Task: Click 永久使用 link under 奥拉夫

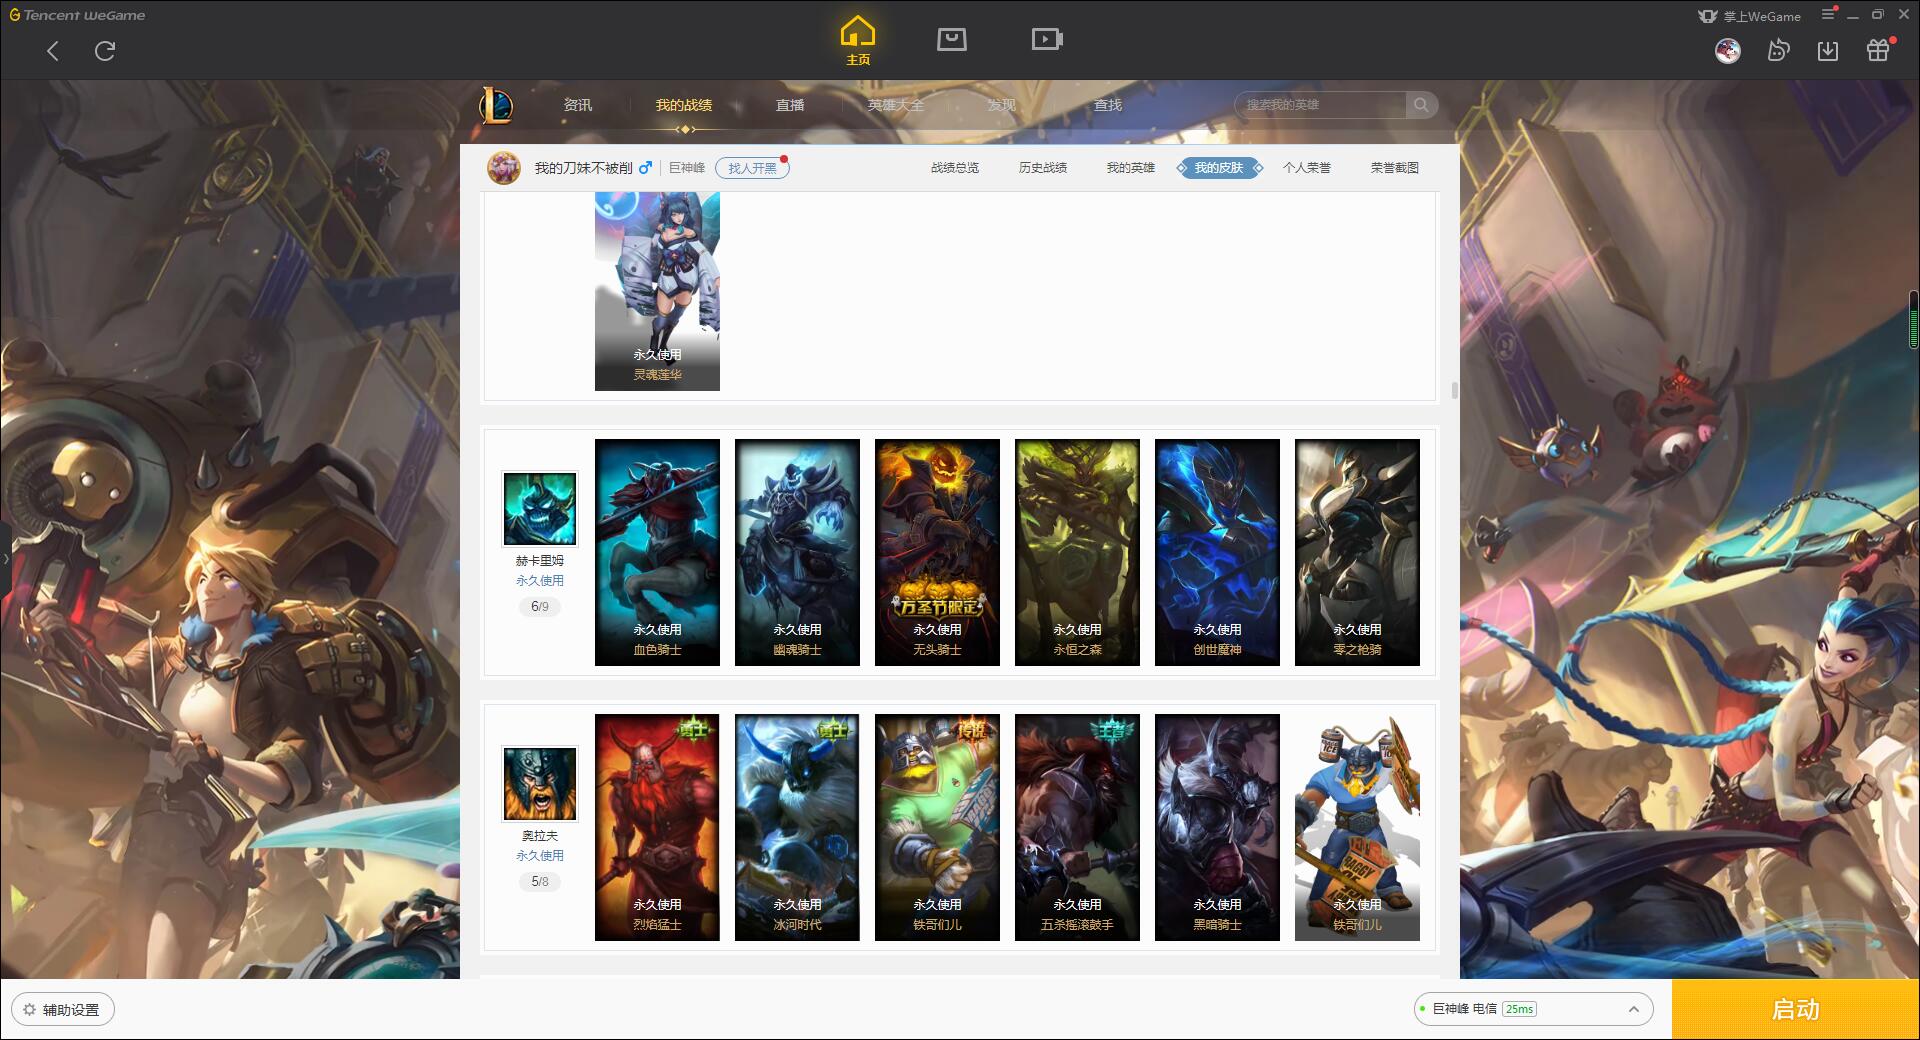Action: click(x=540, y=855)
